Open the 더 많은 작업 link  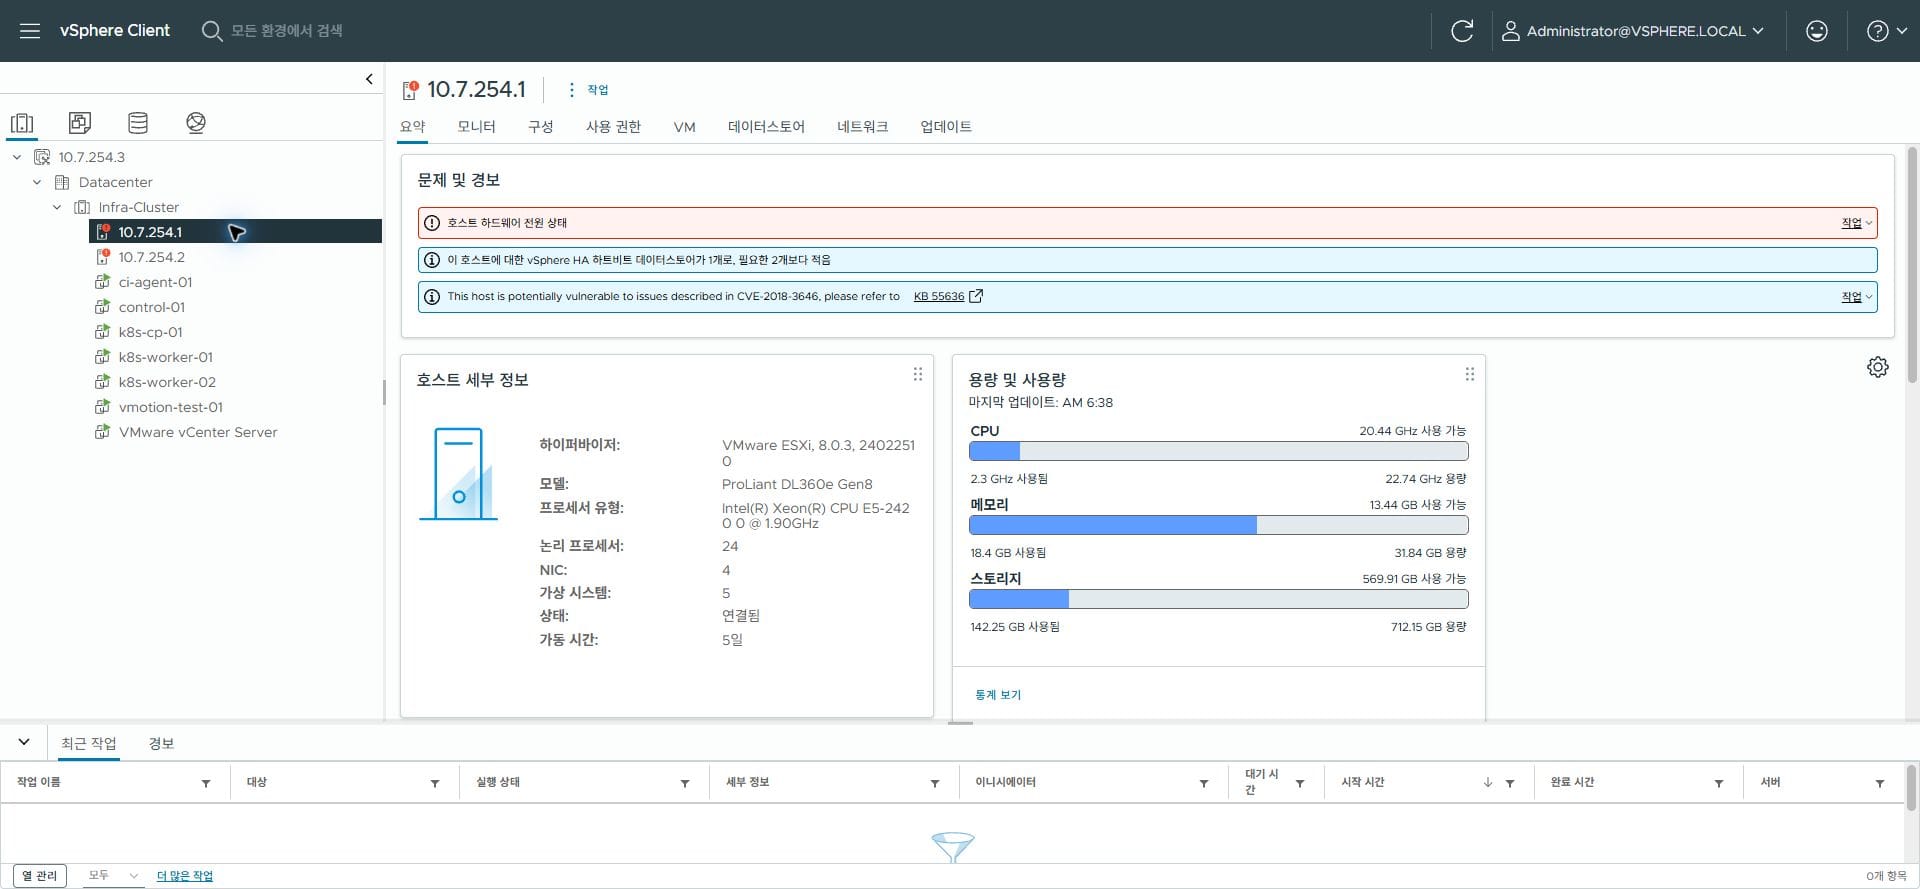point(185,876)
